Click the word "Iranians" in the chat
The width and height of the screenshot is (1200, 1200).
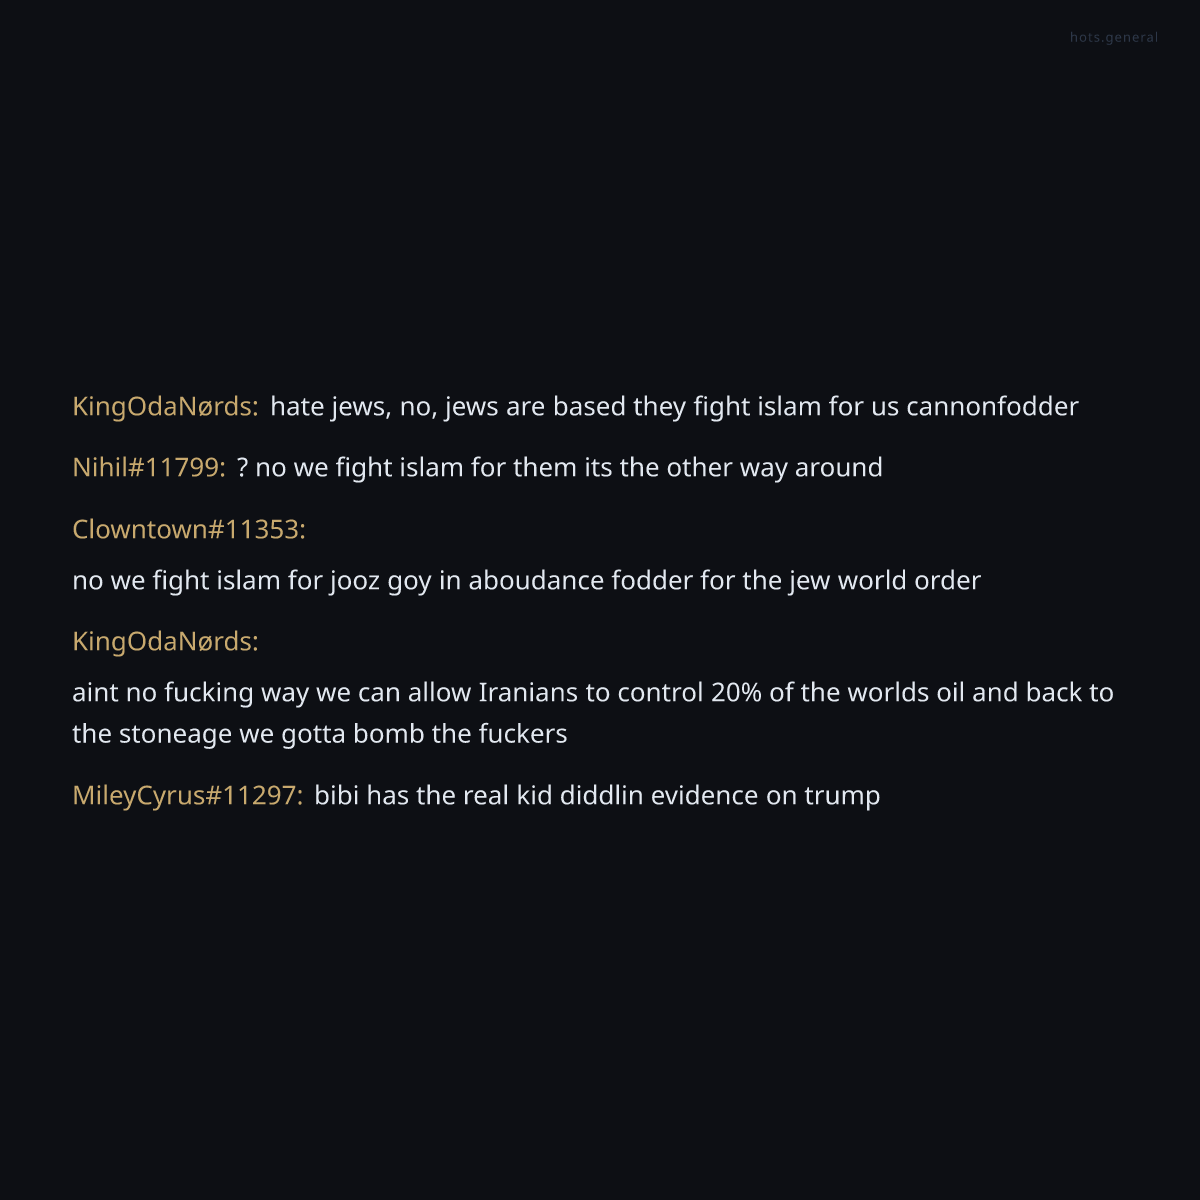click(528, 693)
